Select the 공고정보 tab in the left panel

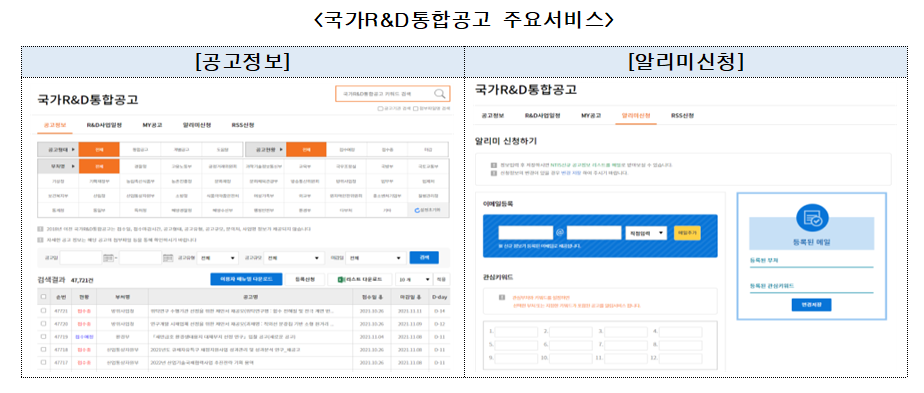(x=55, y=125)
